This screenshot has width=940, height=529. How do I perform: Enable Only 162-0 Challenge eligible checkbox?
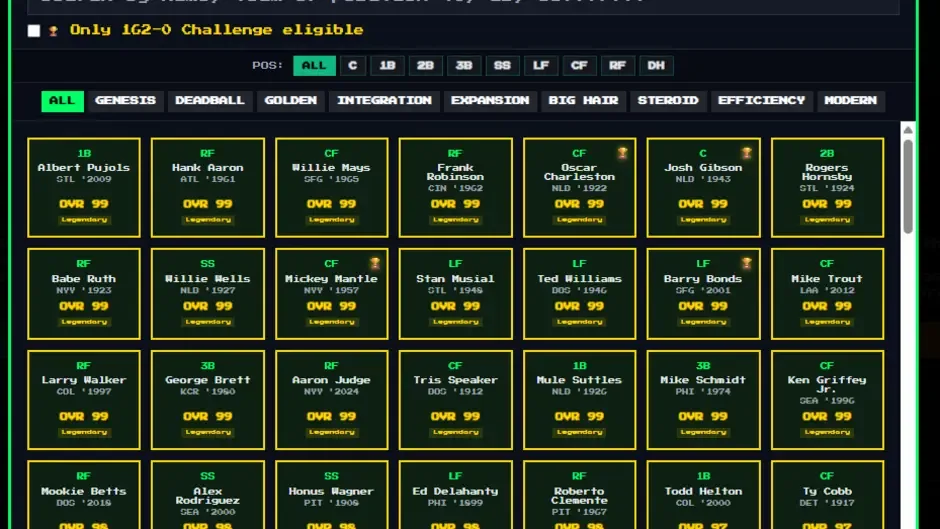point(34,31)
